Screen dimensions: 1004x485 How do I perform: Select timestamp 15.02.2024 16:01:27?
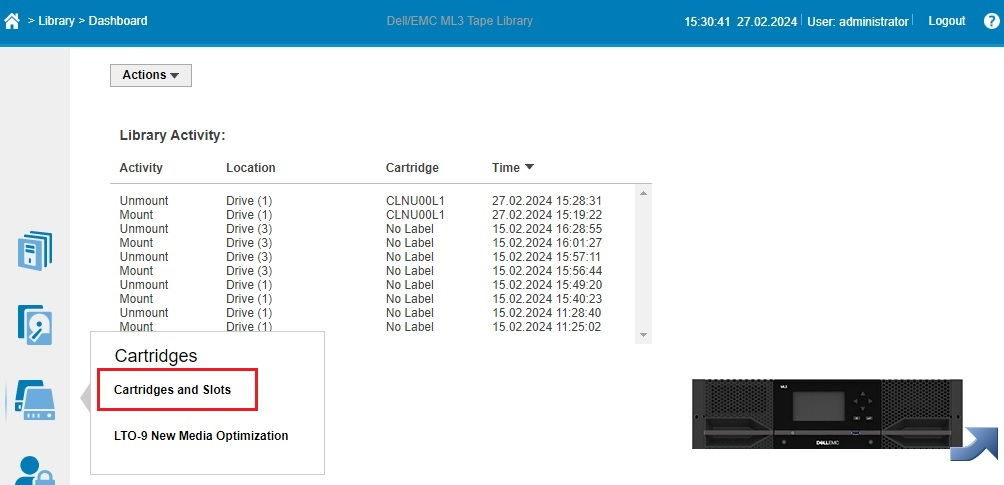point(547,243)
